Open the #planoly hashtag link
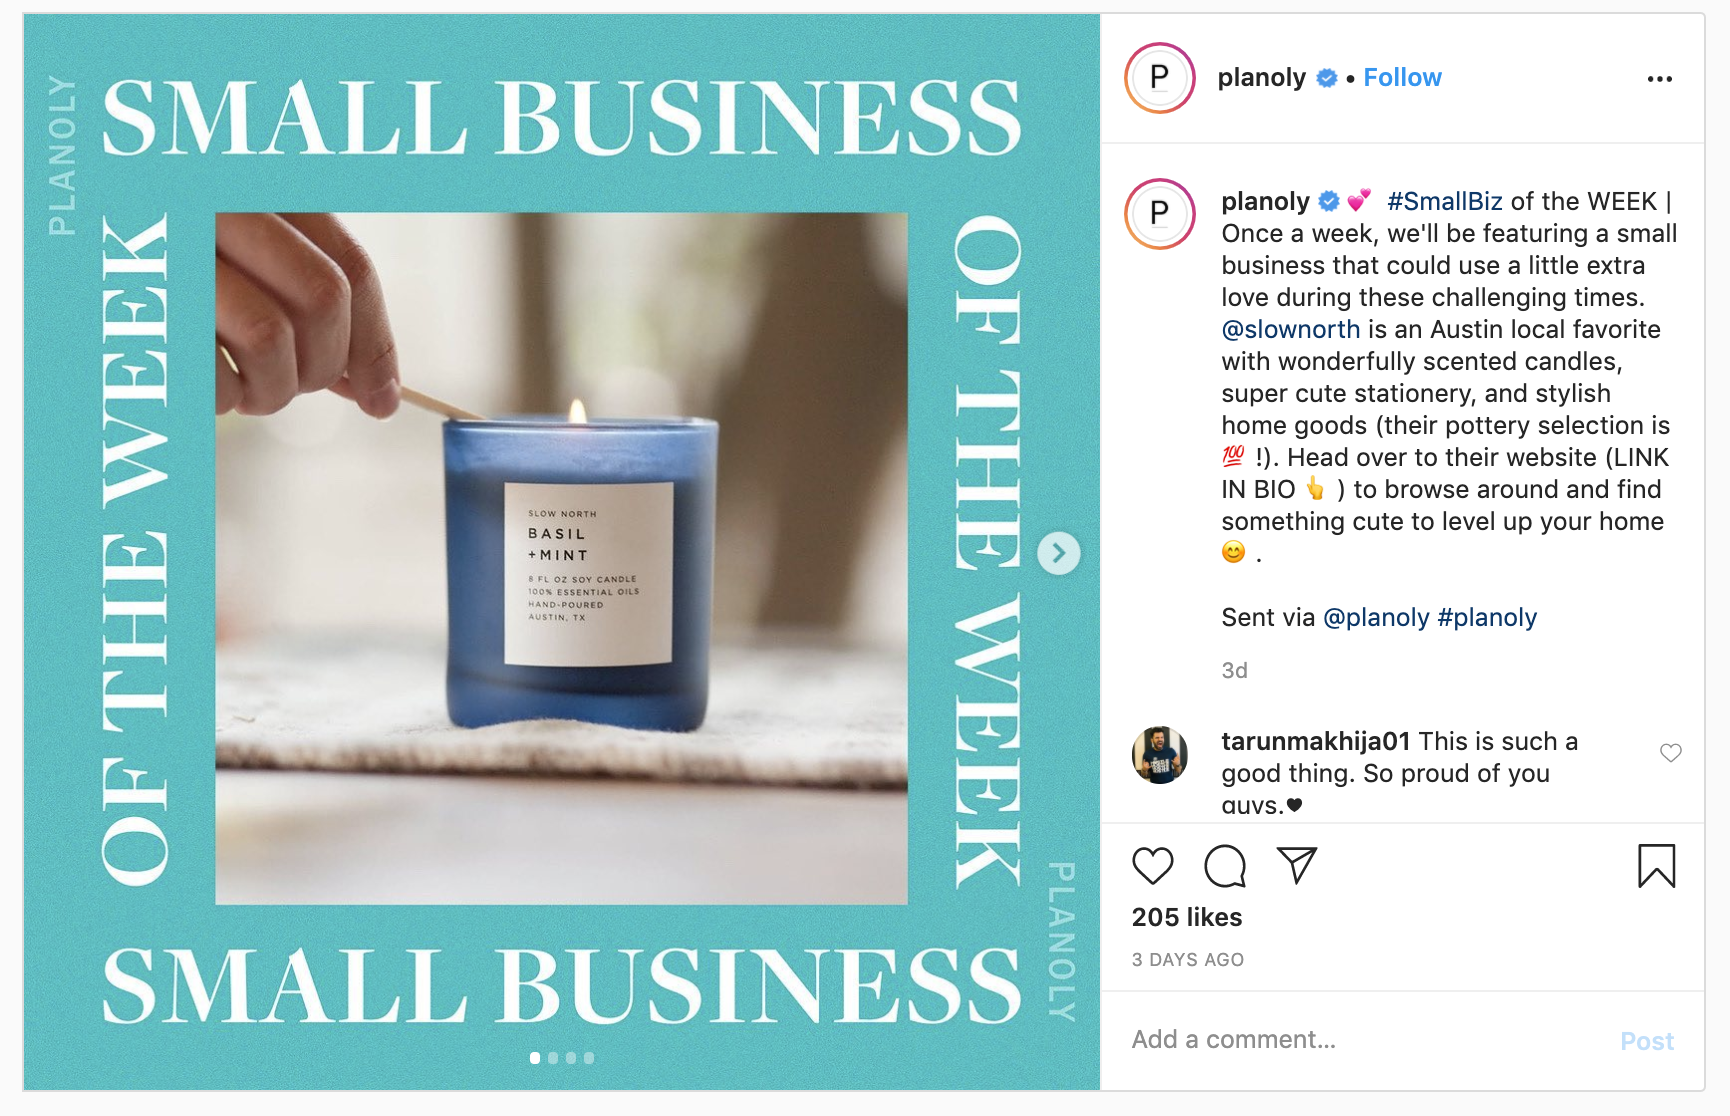This screenshot has height=1116, width=1730. click(x=1487, y=618)
